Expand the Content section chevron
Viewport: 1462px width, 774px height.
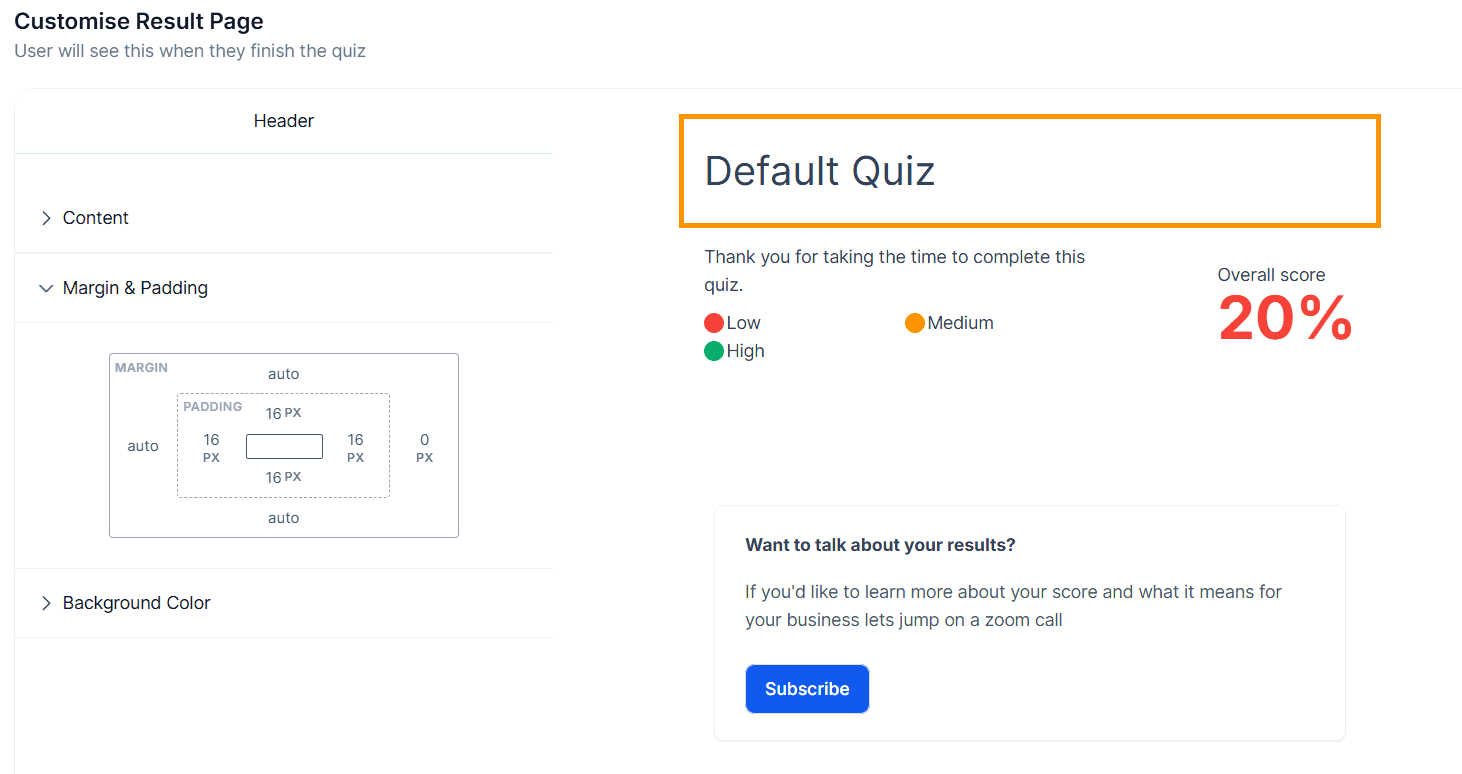[x=46, y=218]
